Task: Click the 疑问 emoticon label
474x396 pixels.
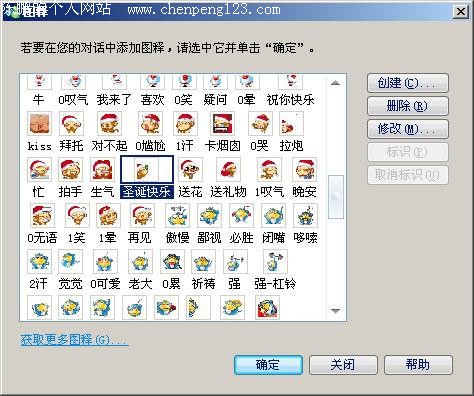Action: 215,100
